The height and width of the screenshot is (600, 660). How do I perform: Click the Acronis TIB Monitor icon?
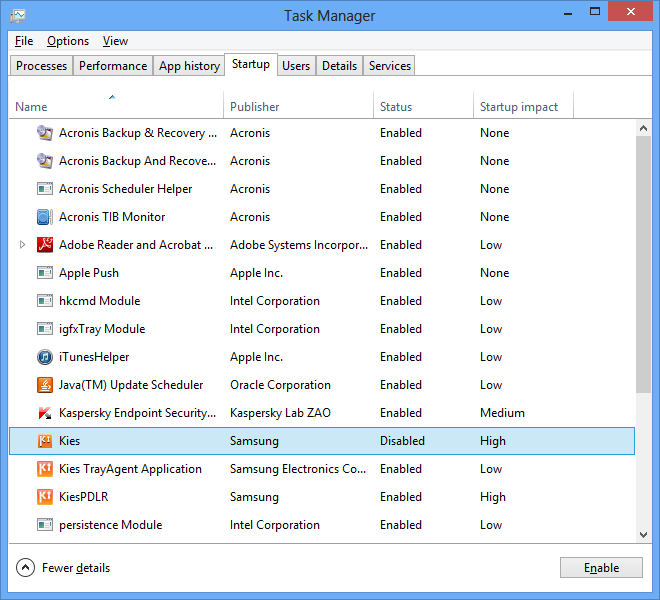coord(44,217)
